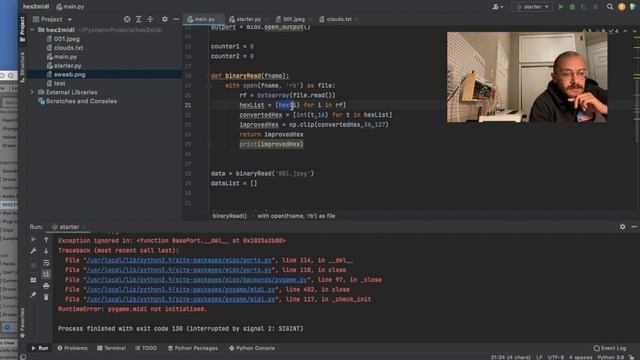Switch to starter.py editor tab

247,19
